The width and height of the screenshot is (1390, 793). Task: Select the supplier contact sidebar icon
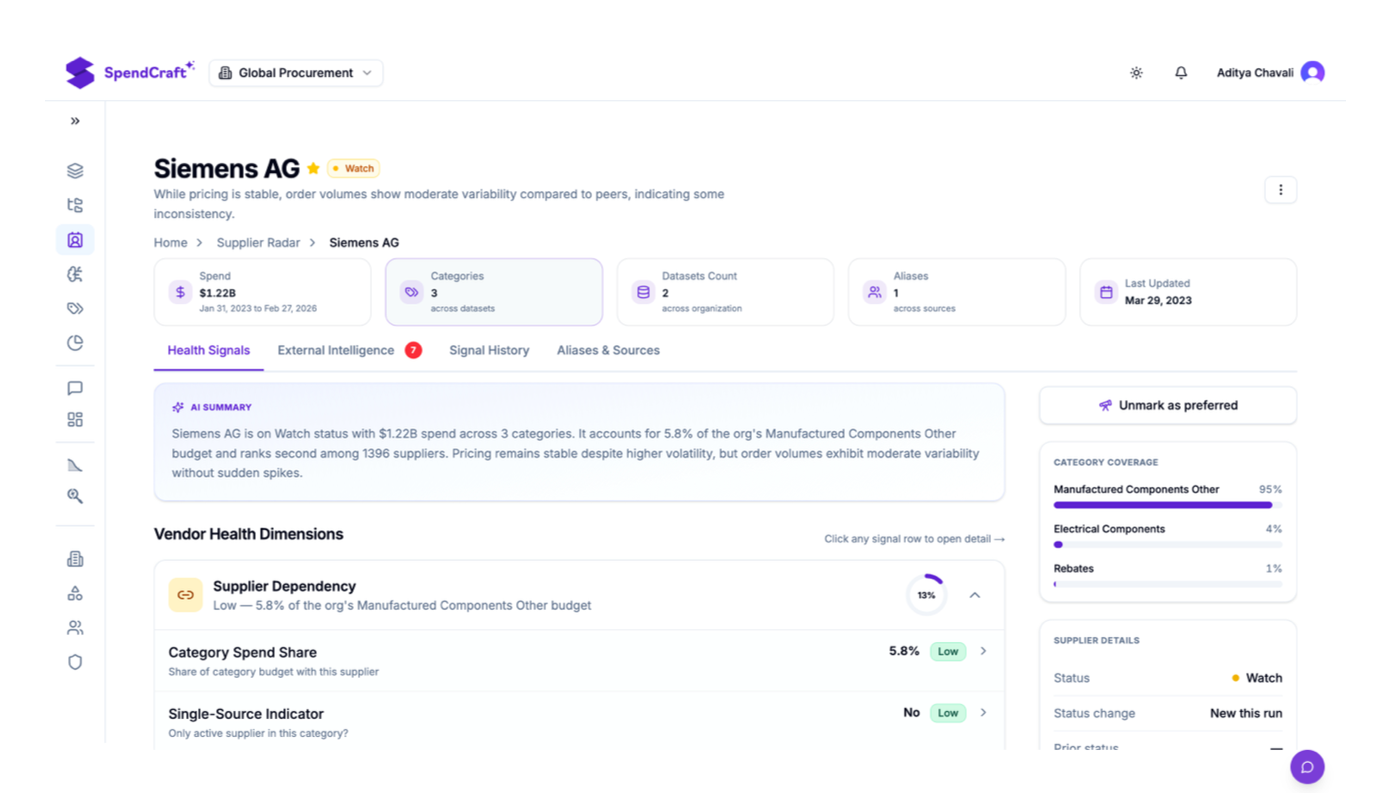pyautogui.click(x=75, y=240)
